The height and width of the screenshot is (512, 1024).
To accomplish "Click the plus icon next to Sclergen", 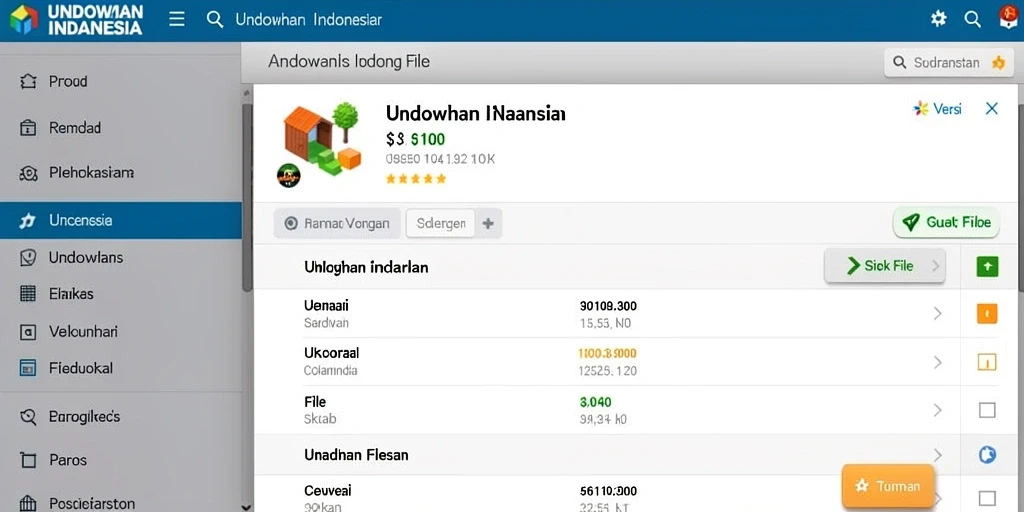I will [x=488, y=223].
